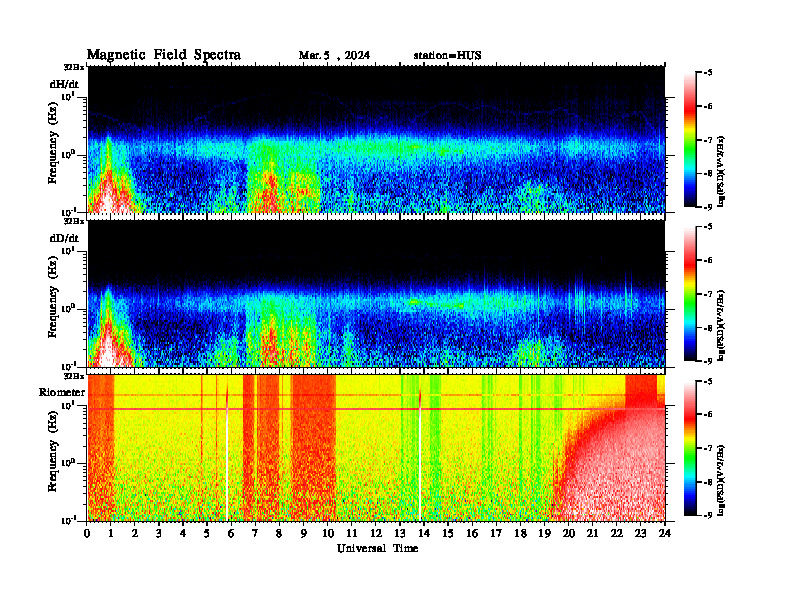Click the "-6" tick on the Riometer color bar
792x612 pixels.
[x=708, y=415]
